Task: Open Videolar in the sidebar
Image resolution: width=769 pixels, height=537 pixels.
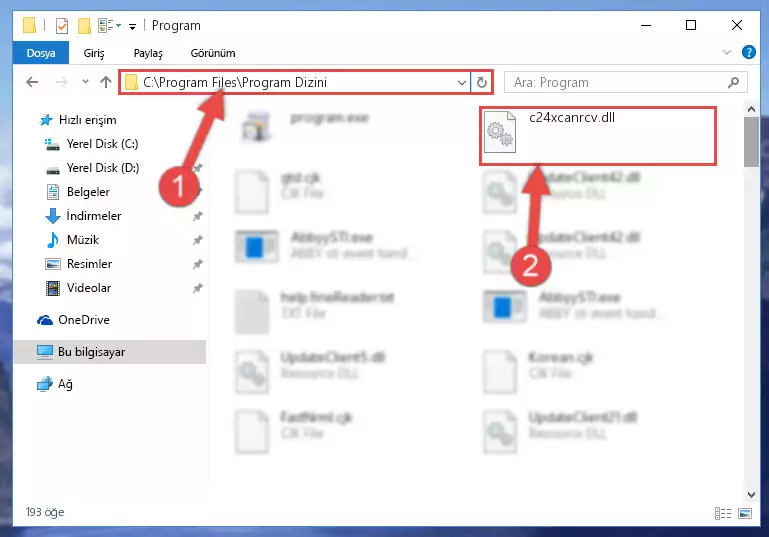Action: click(x=89, y=288)
